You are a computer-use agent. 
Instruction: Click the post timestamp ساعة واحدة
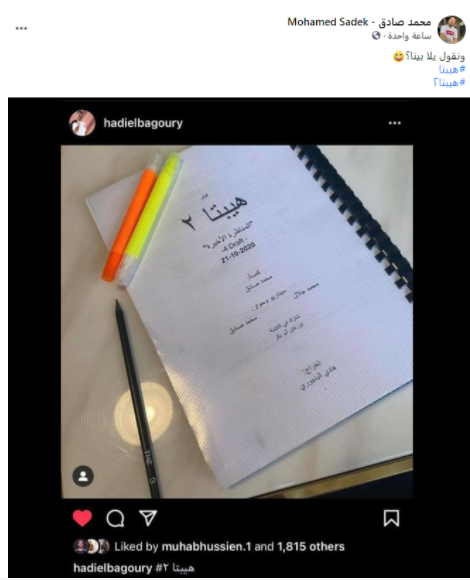click(x=409, y=36)
